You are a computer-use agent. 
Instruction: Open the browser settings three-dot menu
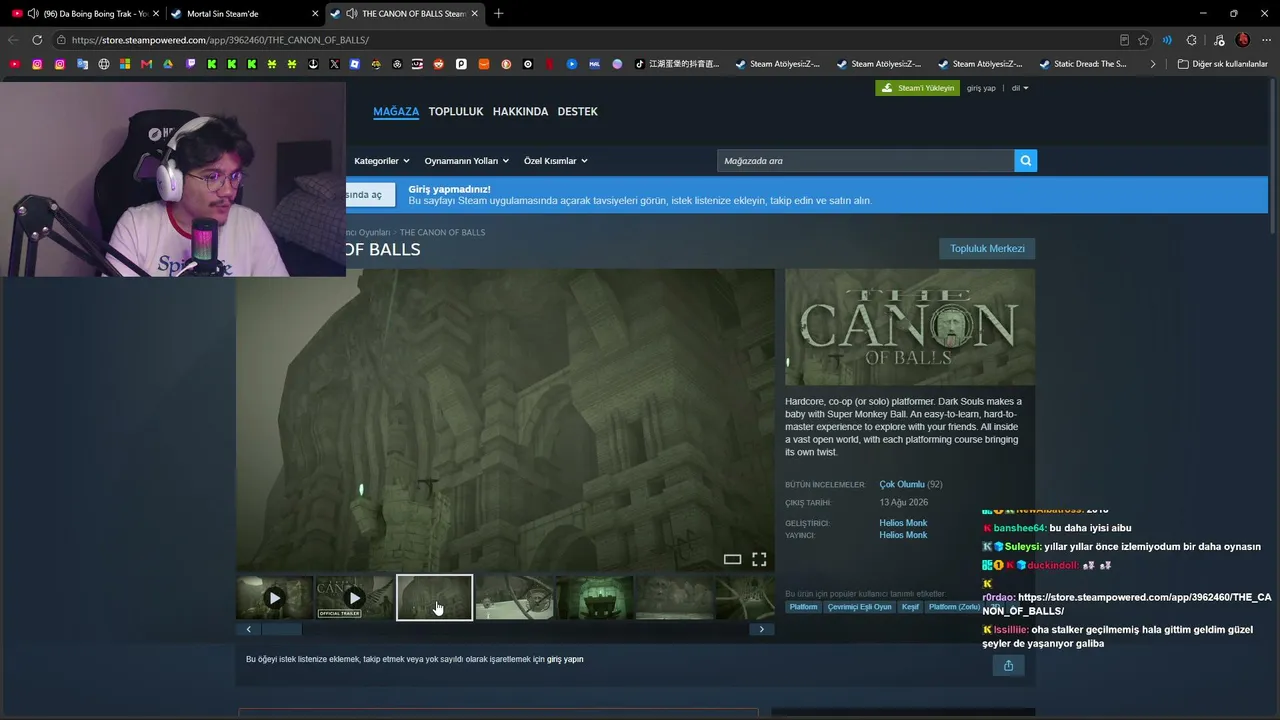(1266, 40)
